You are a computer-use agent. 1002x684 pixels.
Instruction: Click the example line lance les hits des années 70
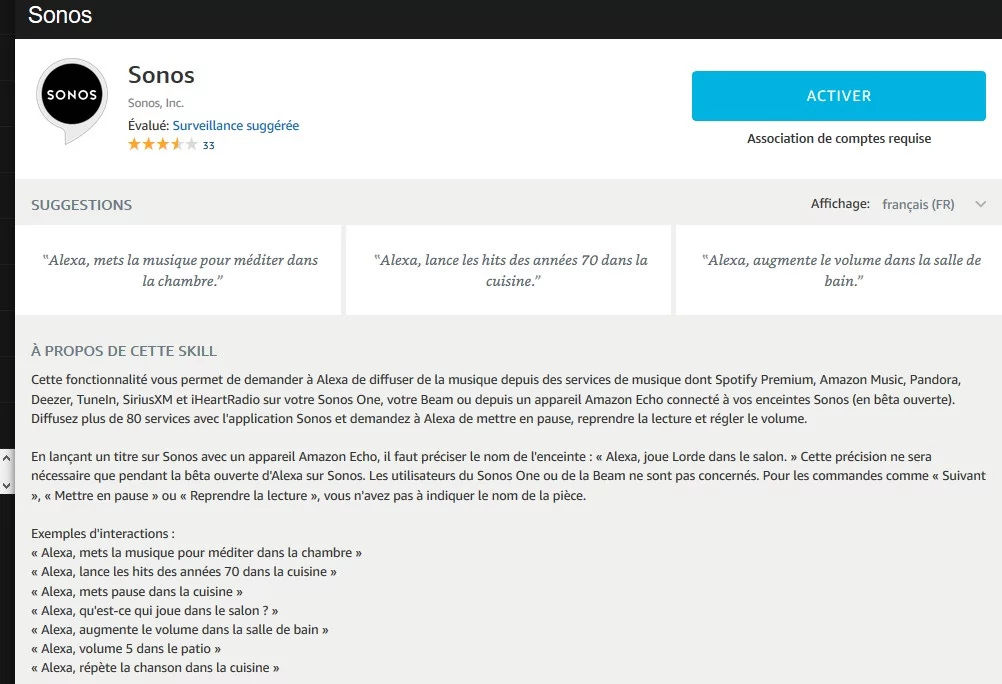tap(184, 571)
